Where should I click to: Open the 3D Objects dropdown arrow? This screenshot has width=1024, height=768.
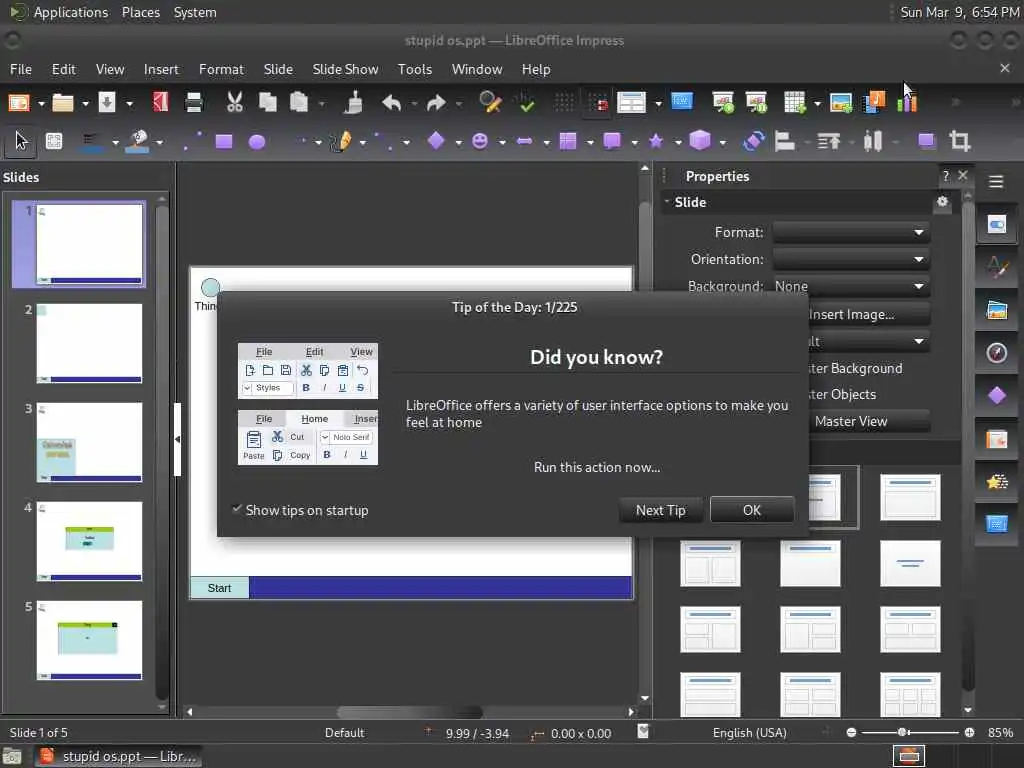click(x=722, y=142)
